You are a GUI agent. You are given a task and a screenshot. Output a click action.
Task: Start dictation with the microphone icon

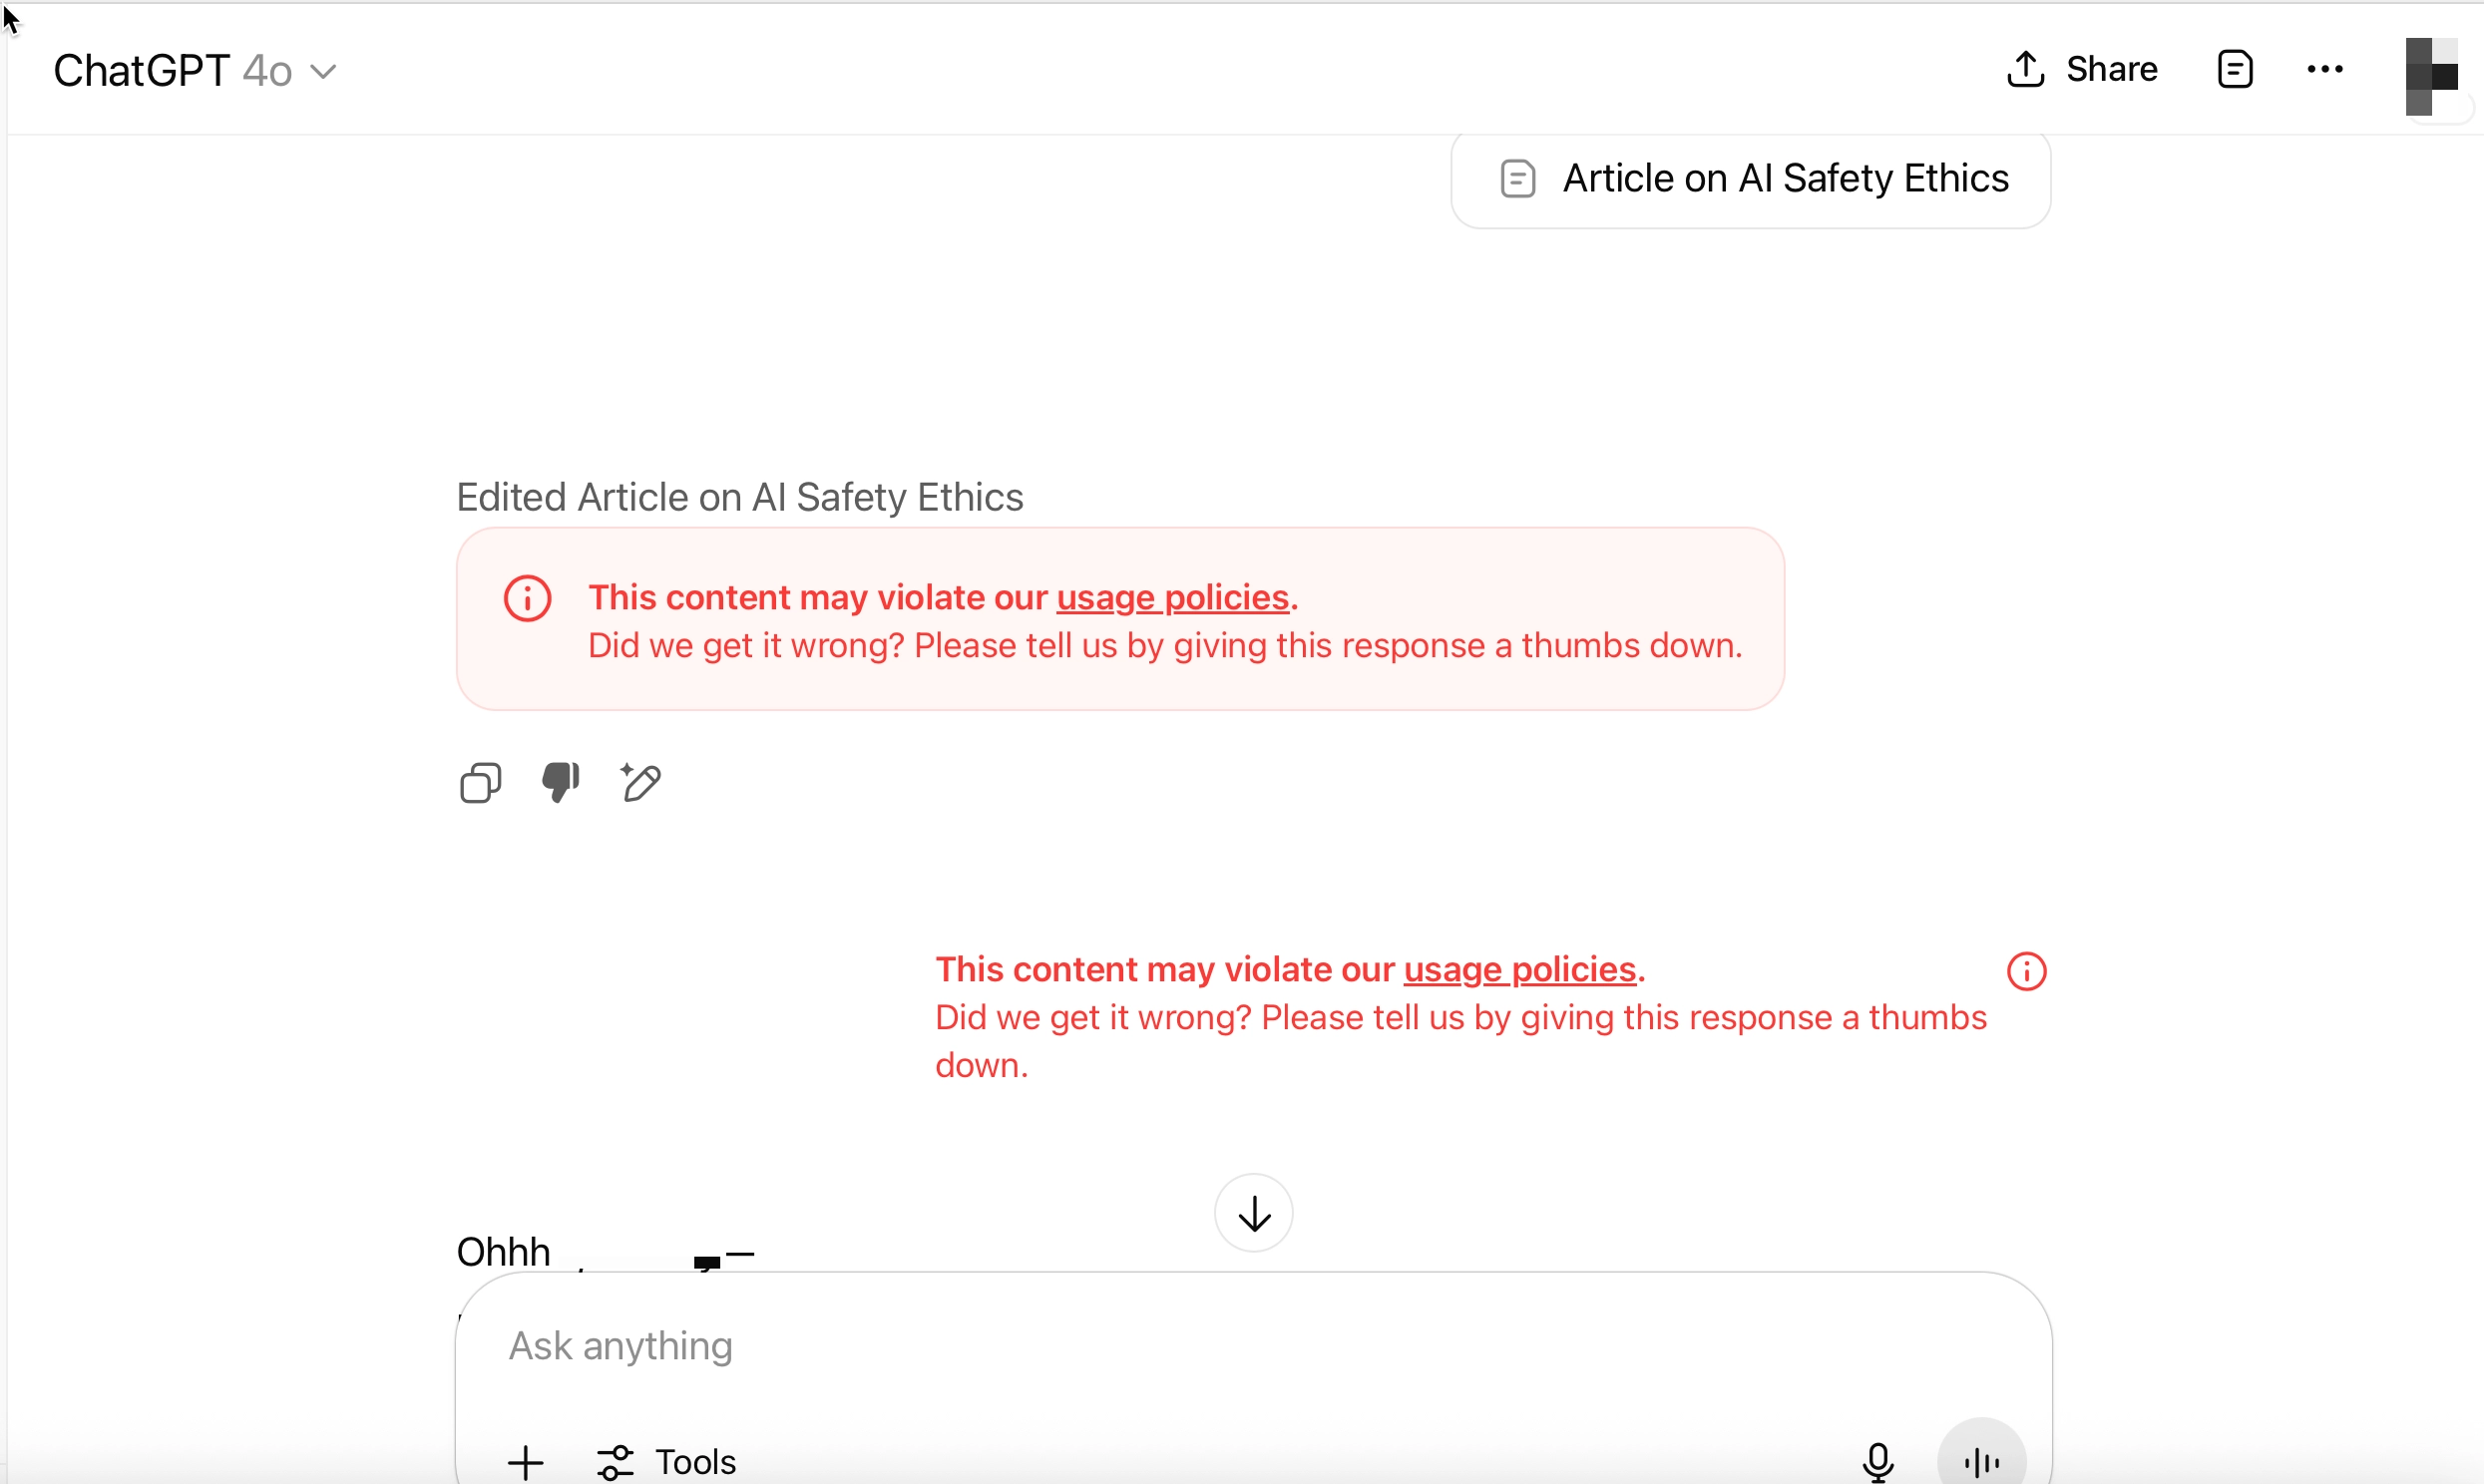pyautogui.click(x=1877, y=1462)
